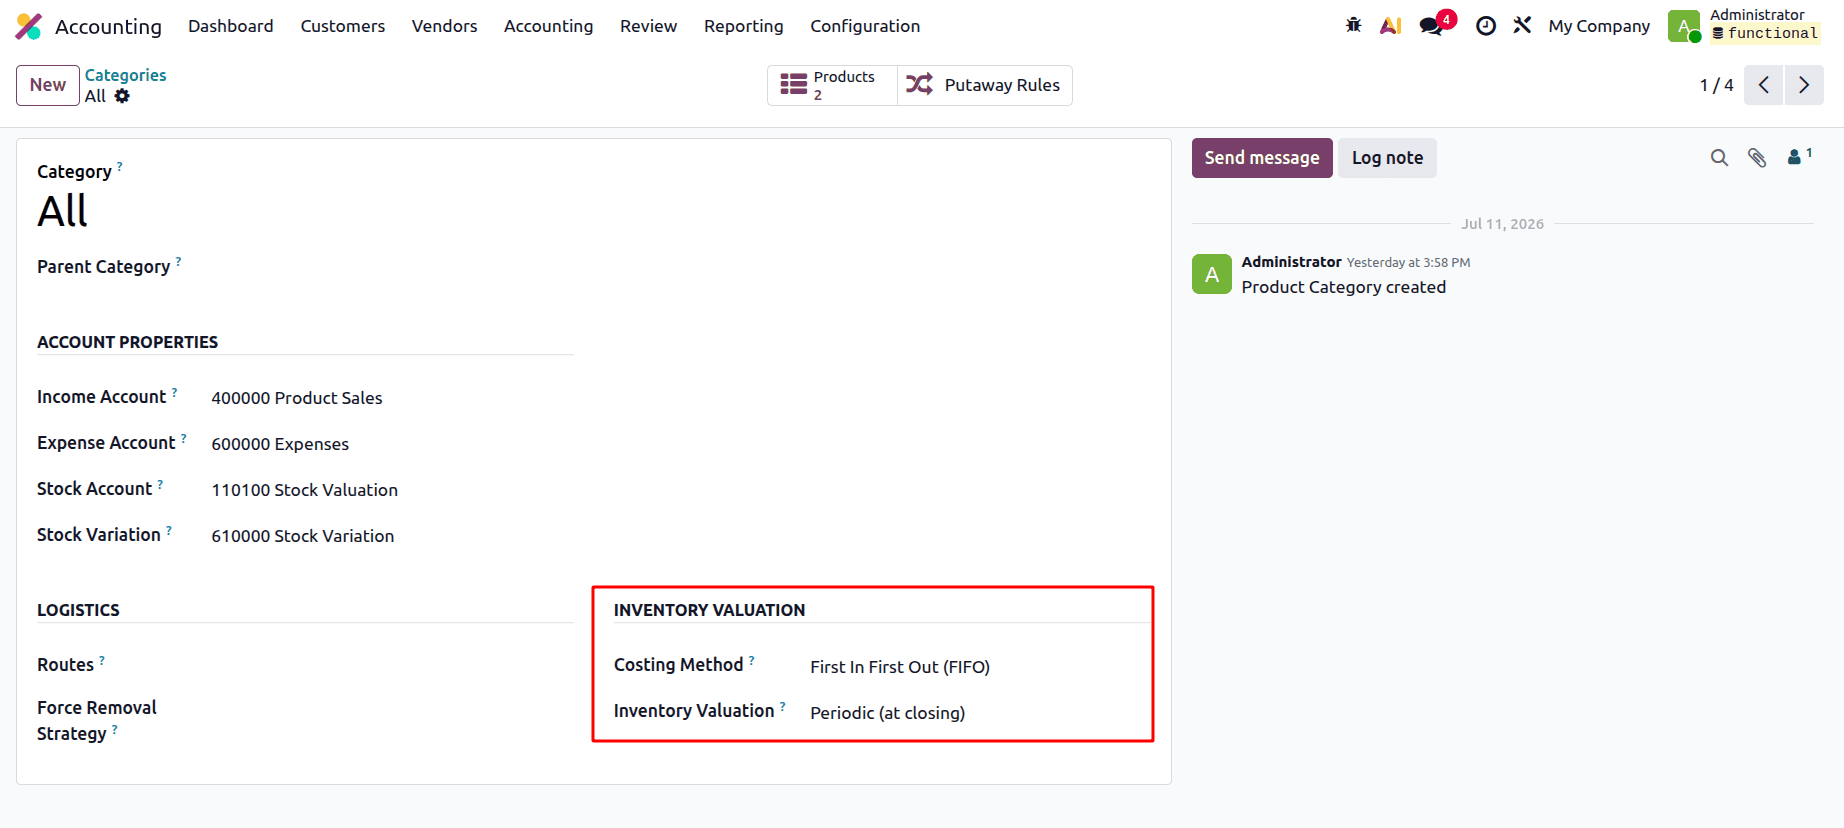Go to the previous category record
The image size is (1844, 828).
(x=1764, y=85)
